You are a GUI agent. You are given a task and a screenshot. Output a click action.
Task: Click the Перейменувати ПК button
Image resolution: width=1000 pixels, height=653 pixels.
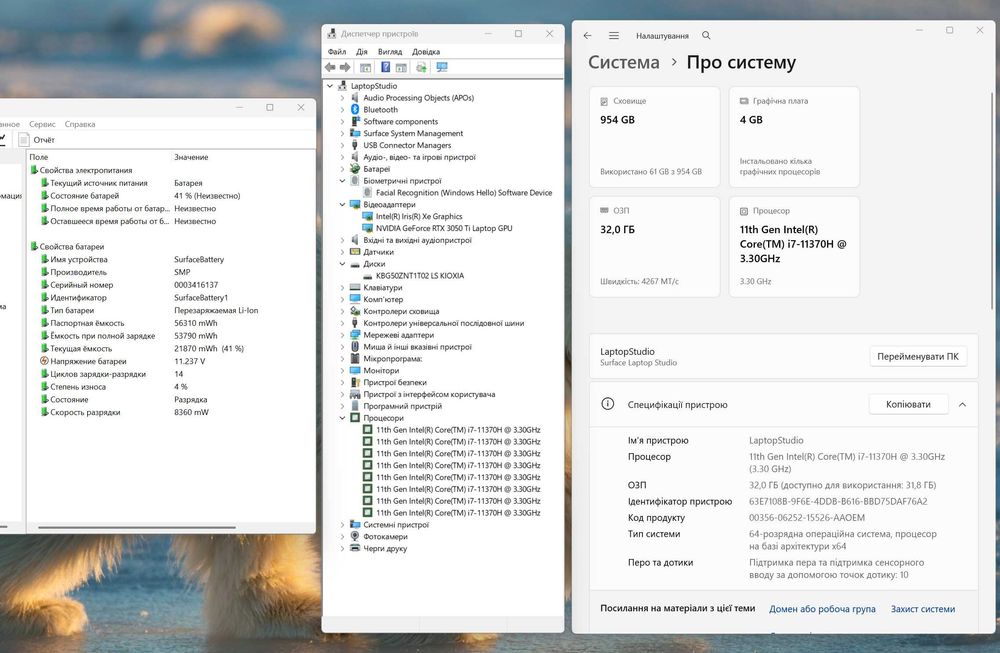(918, 356)
